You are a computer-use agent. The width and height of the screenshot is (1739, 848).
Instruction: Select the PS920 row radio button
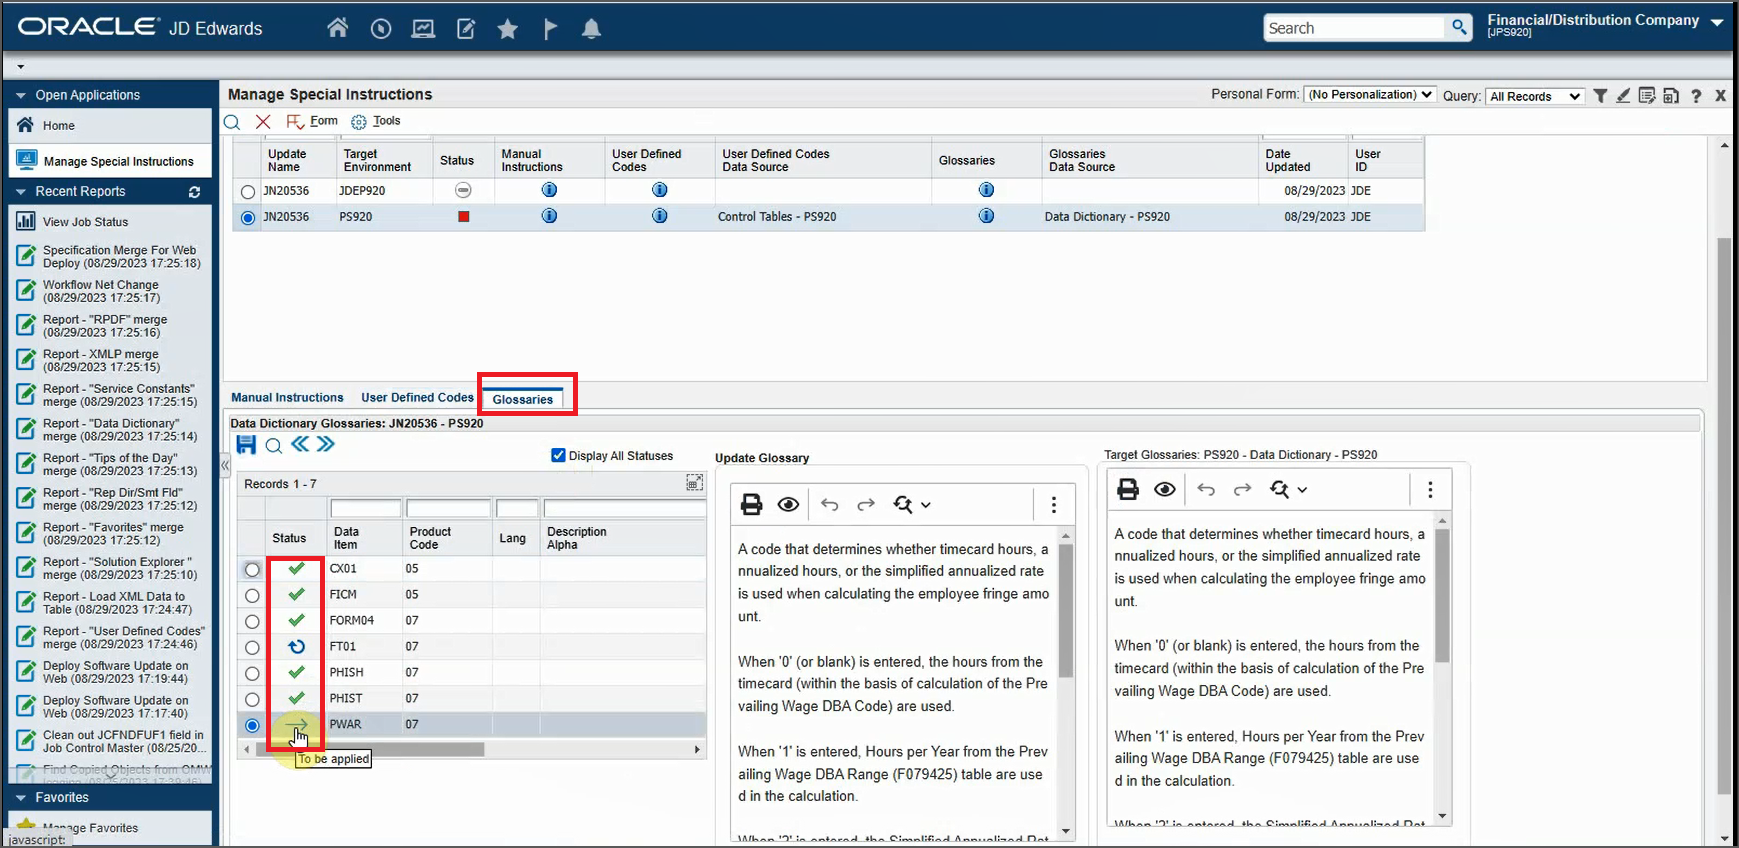248,217
